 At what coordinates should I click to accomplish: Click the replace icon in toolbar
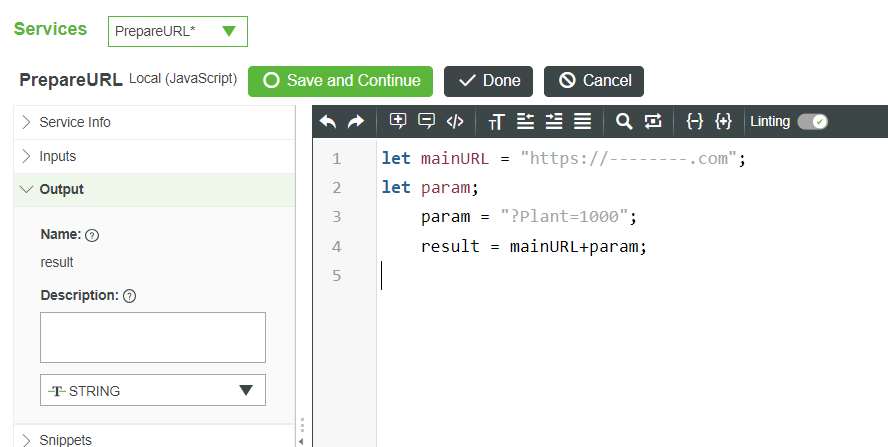pyautogui.click(x=653, y=122)
